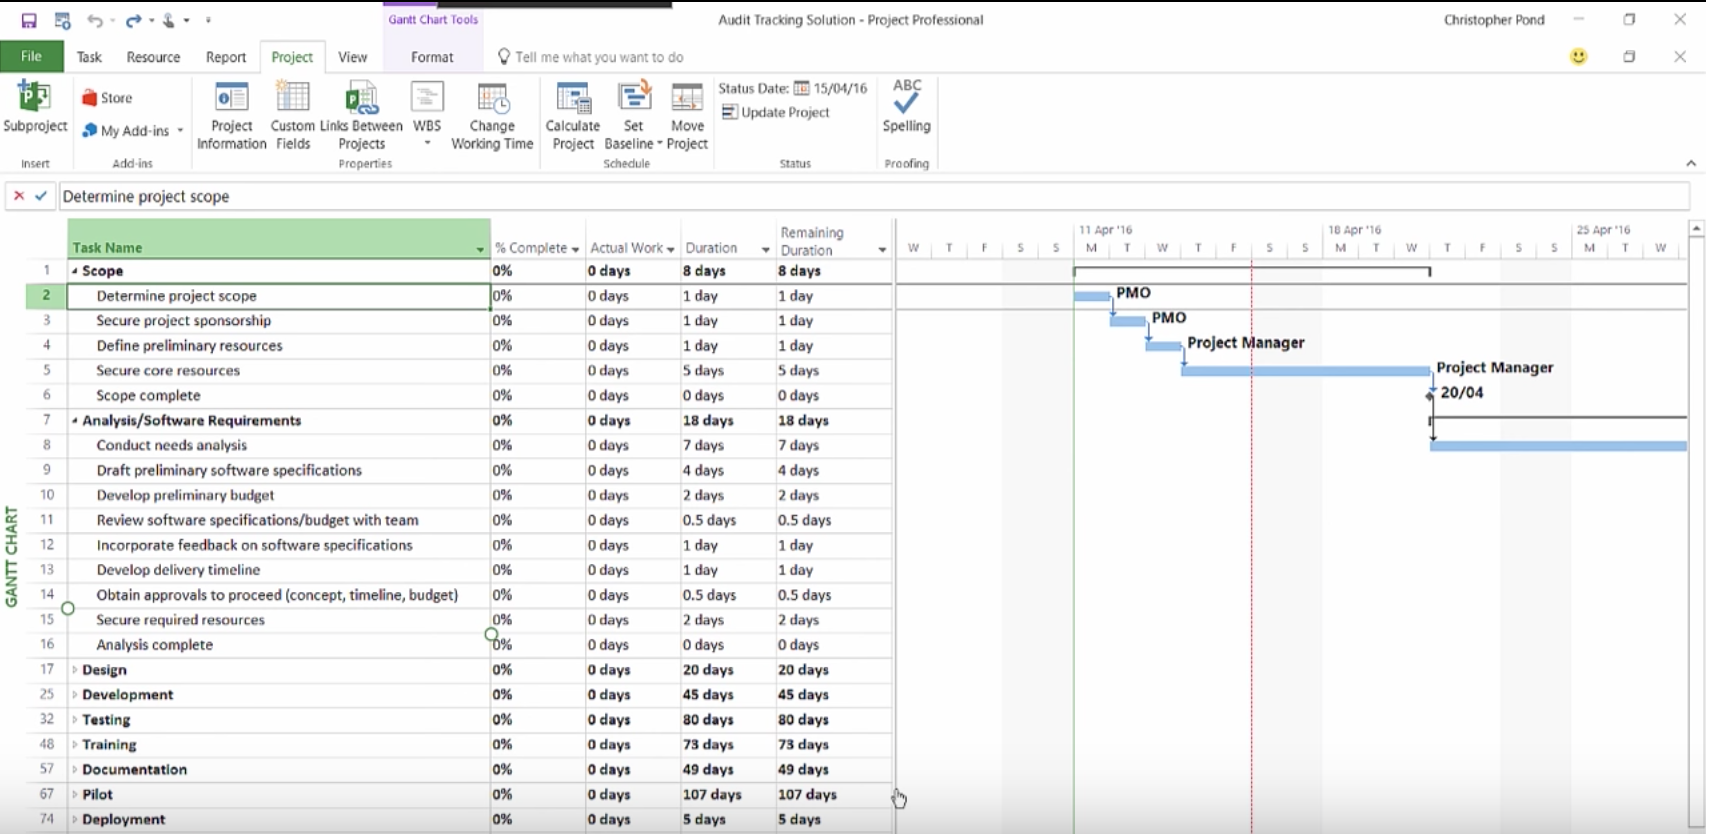Open the Store add-ins button
Screen dimensions: 1710x834
point(107,98)
